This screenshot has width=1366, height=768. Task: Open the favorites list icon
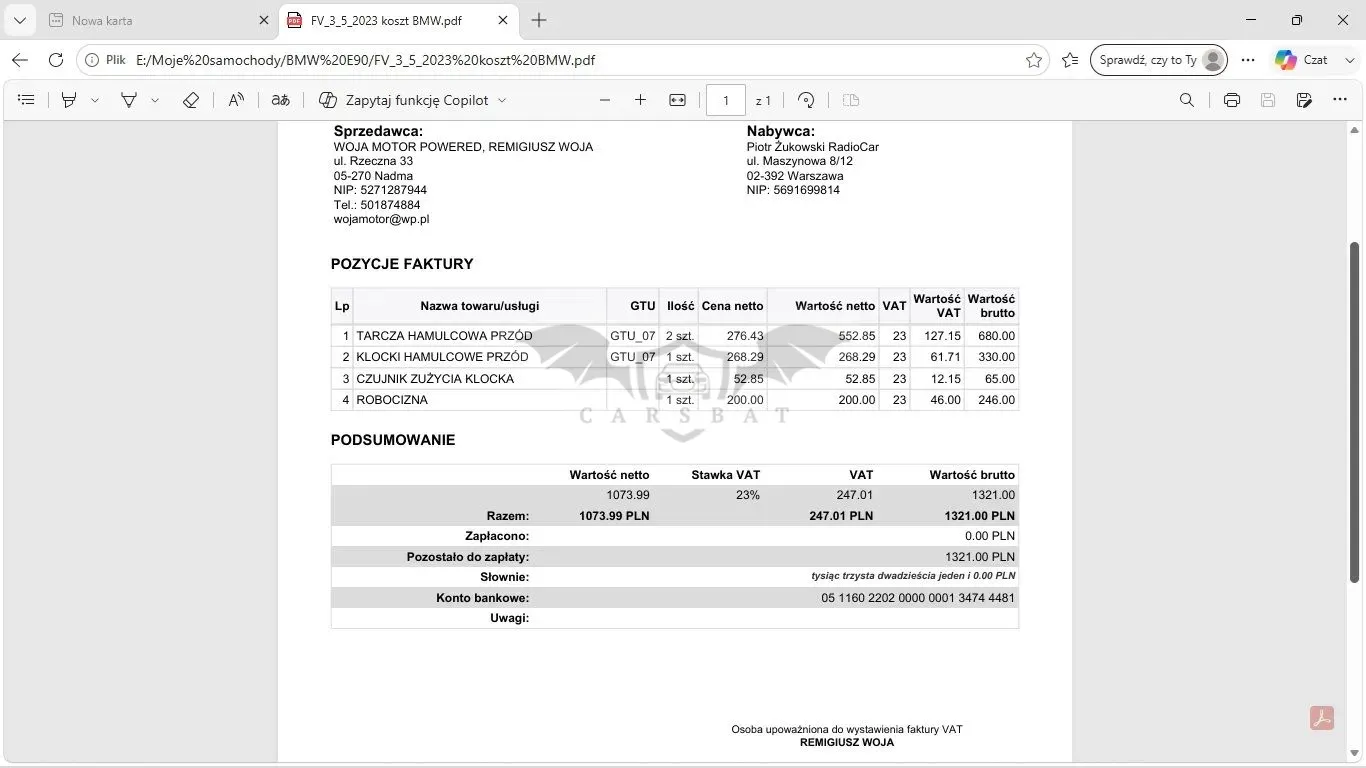tap(1070, 60)
